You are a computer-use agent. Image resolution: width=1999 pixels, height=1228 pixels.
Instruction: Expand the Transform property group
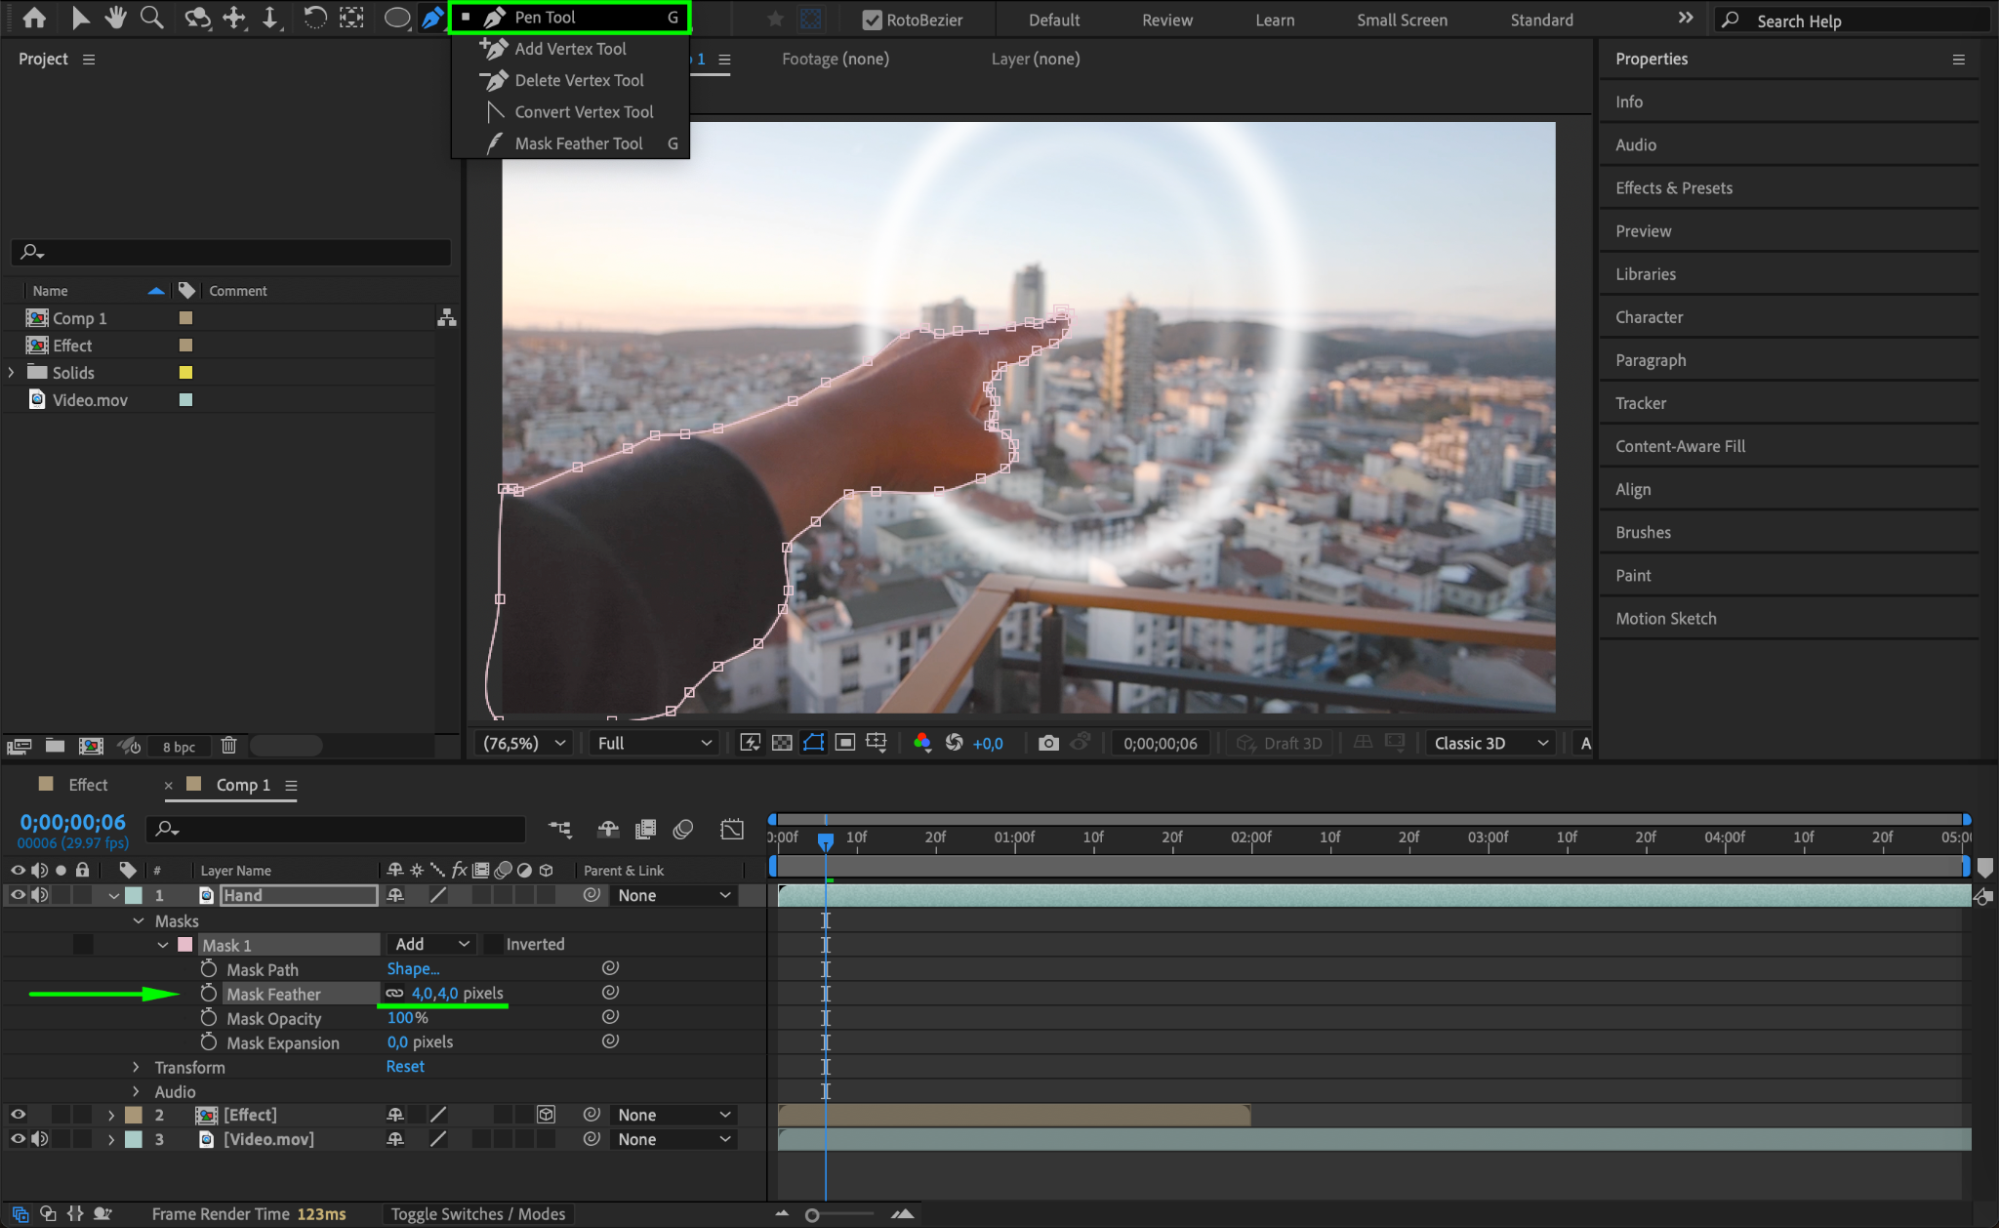coord(136,1067)
